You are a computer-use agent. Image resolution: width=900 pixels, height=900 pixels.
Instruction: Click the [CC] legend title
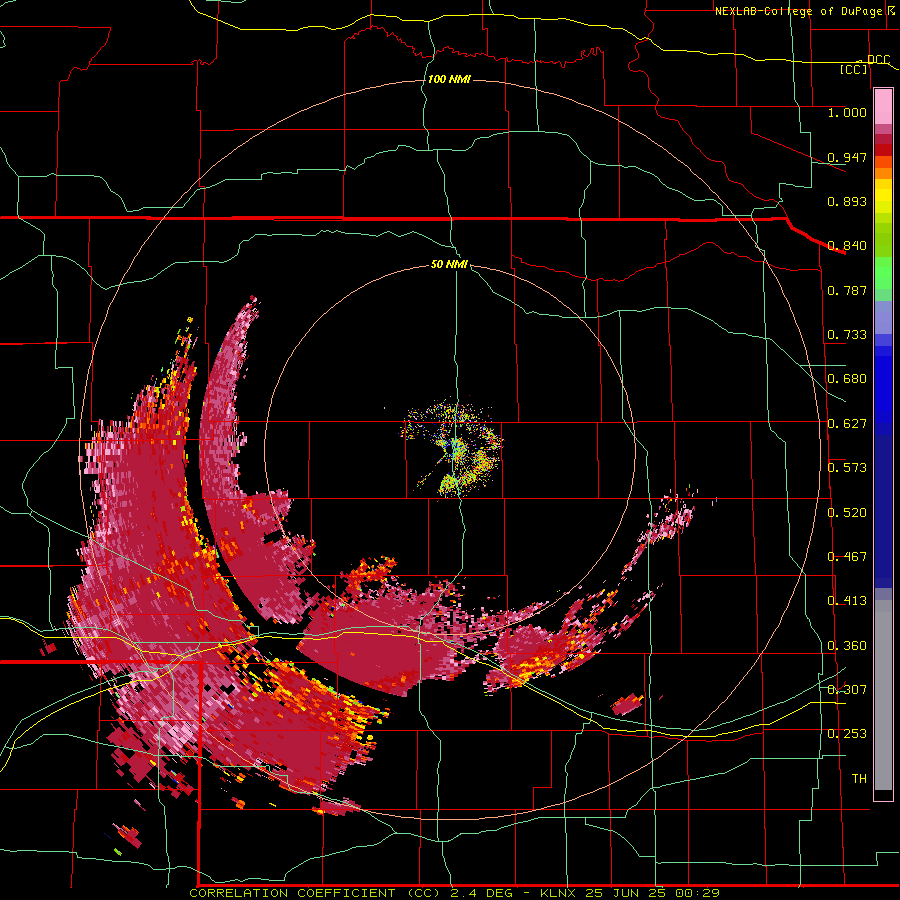coord(854,69)
